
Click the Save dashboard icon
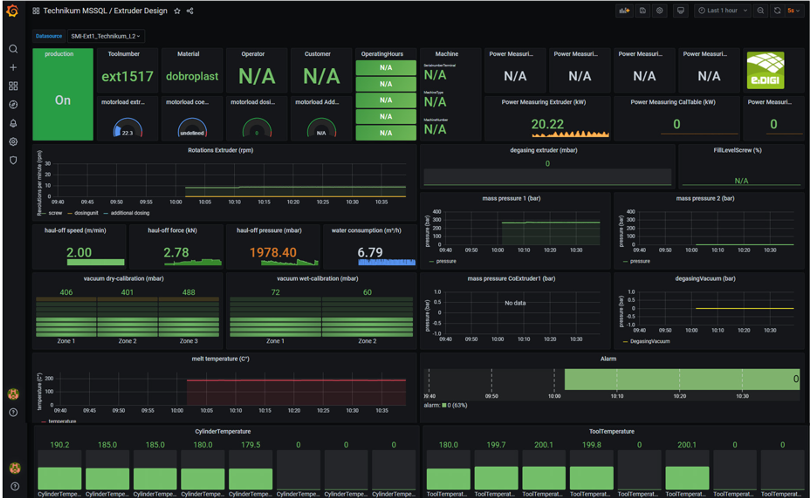click(642, 11)
